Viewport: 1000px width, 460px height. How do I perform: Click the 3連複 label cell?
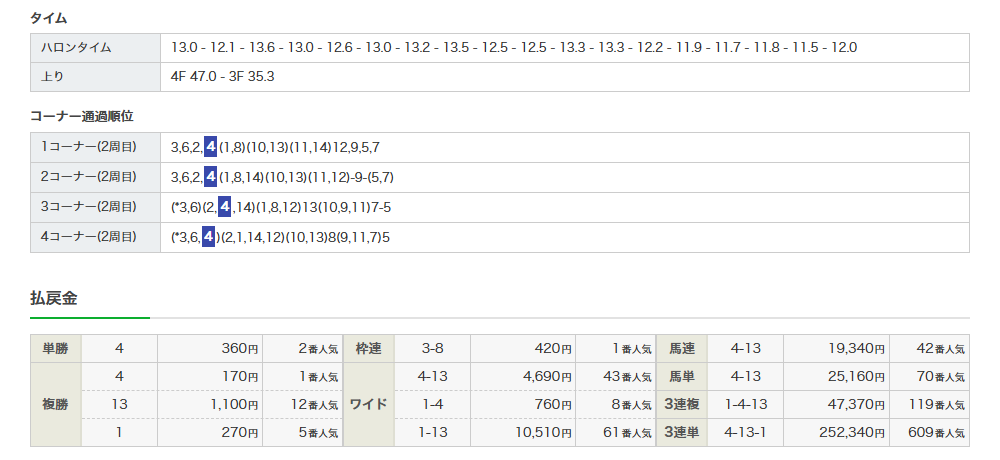click(682, 405)
